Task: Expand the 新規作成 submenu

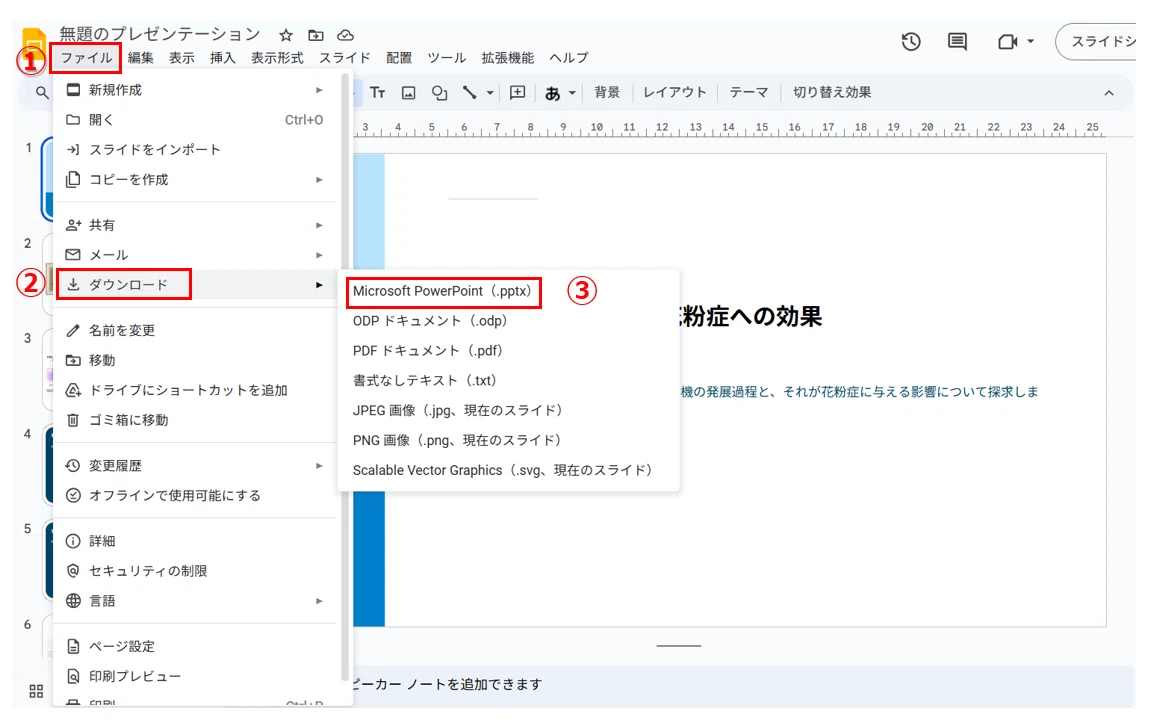Action: point(197,90)
